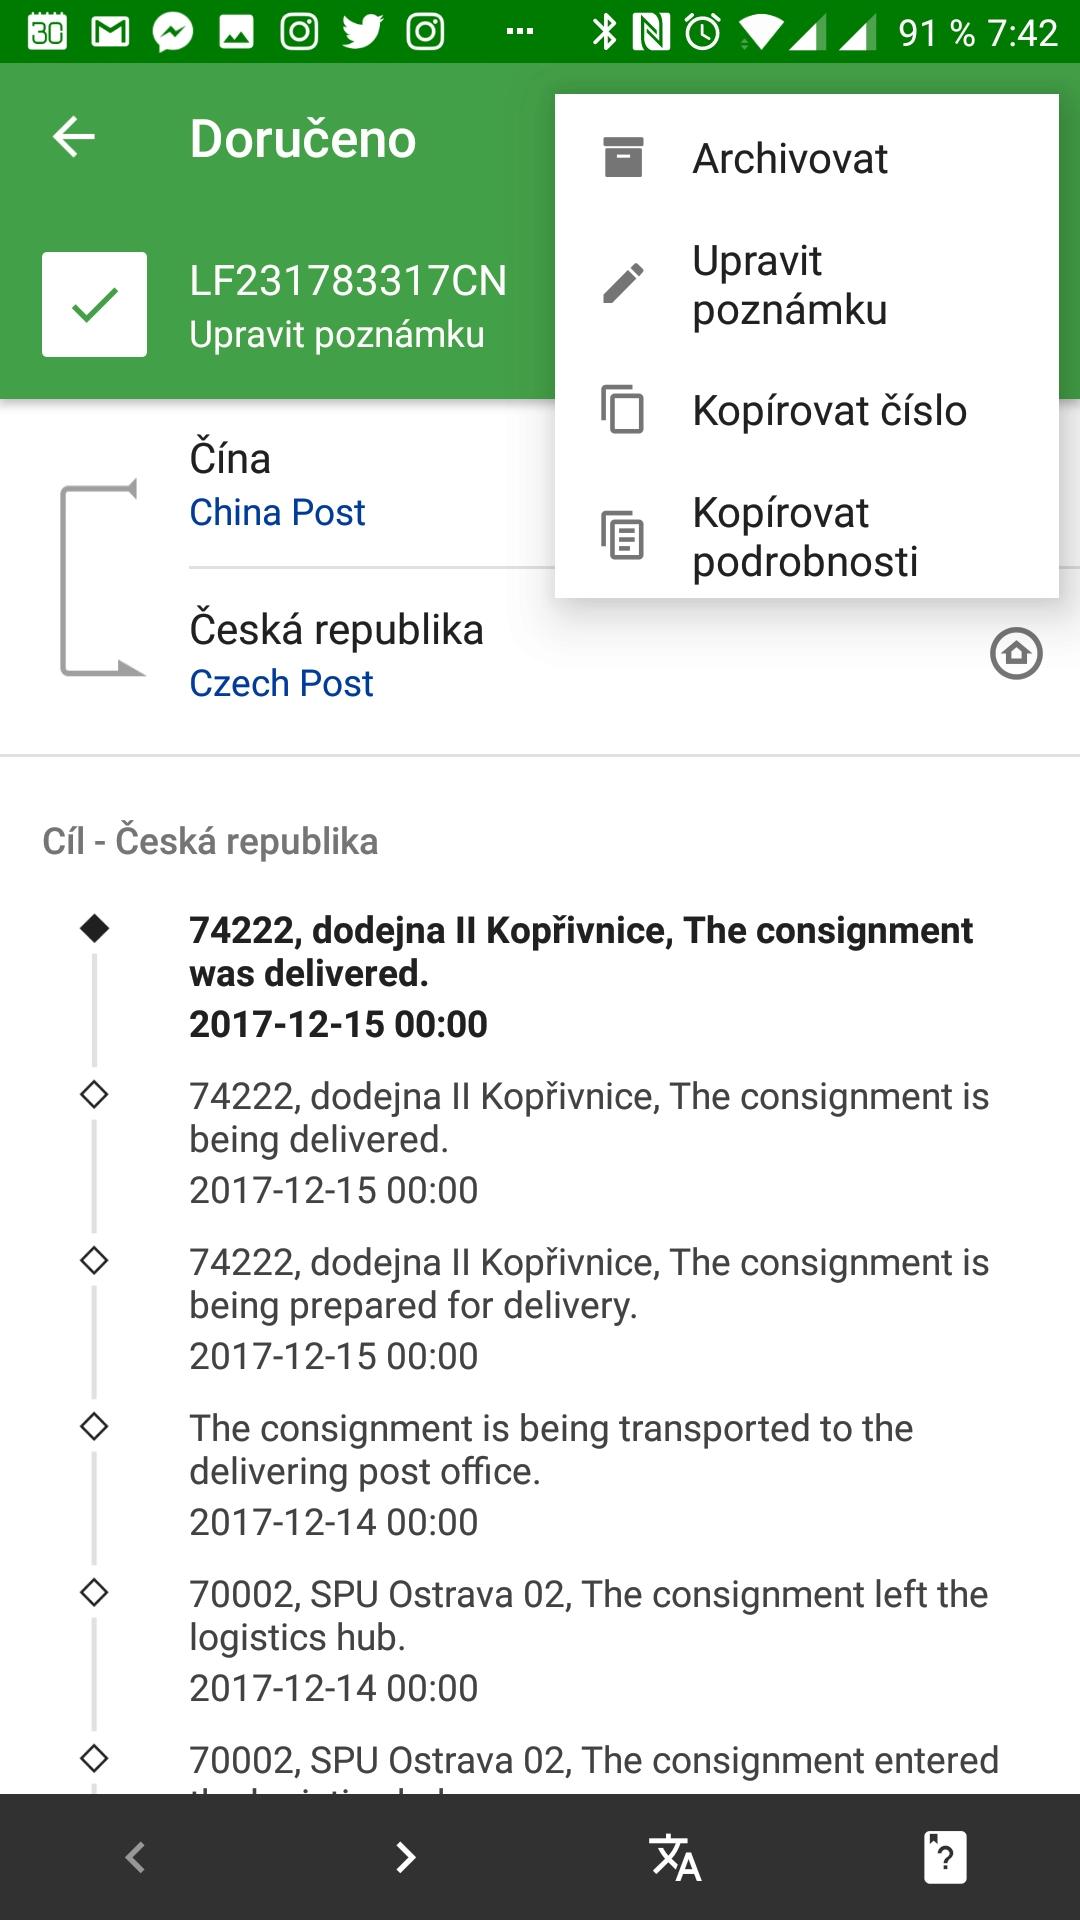Click the Kopírovat podrobnosti document icon

click(x=623, y=536)
